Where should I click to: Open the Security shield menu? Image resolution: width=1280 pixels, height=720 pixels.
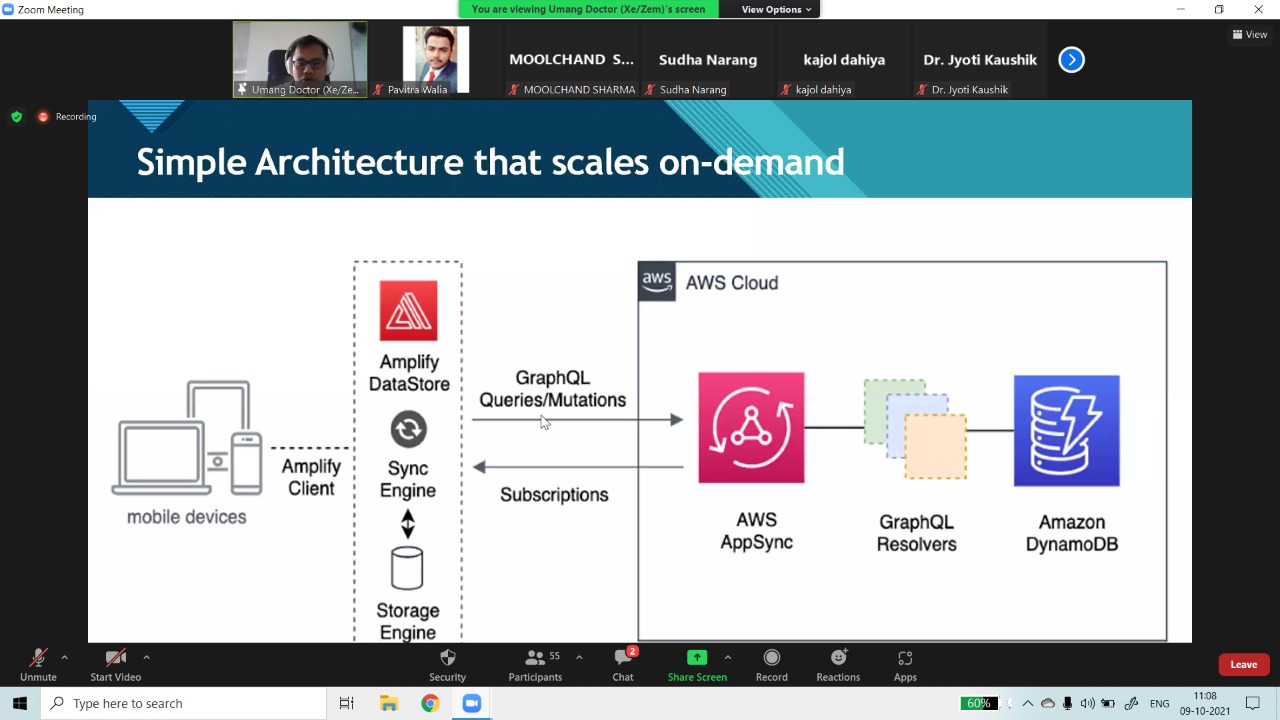click(447, 664)
